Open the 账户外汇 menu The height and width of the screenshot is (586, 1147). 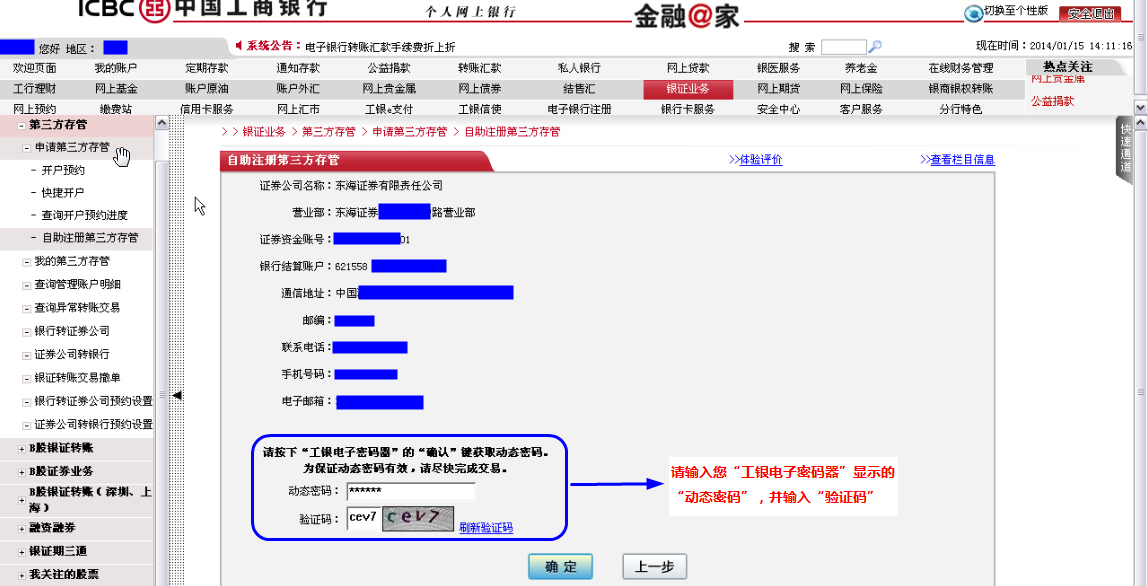point(298,89)
